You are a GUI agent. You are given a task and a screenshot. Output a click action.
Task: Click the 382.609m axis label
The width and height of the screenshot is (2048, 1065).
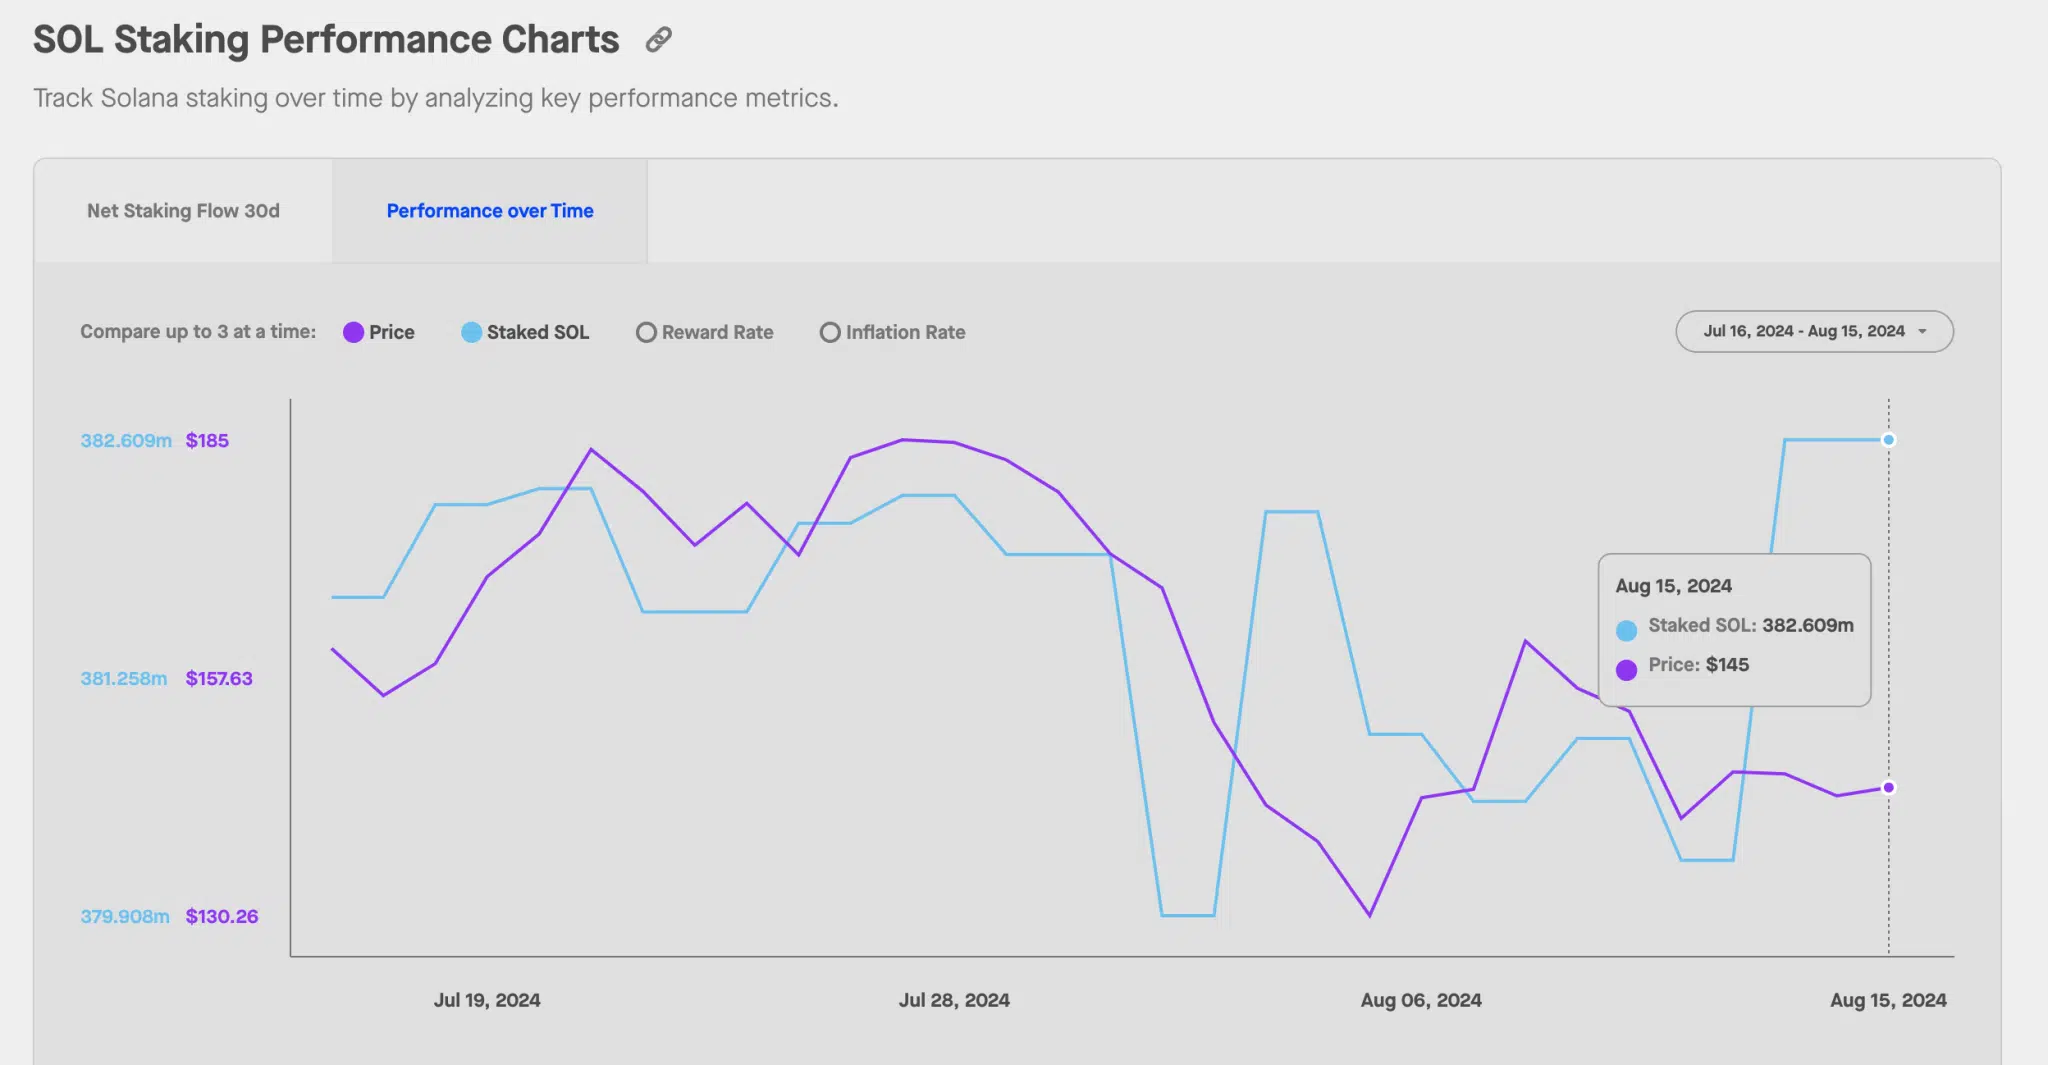coord(126,441)
